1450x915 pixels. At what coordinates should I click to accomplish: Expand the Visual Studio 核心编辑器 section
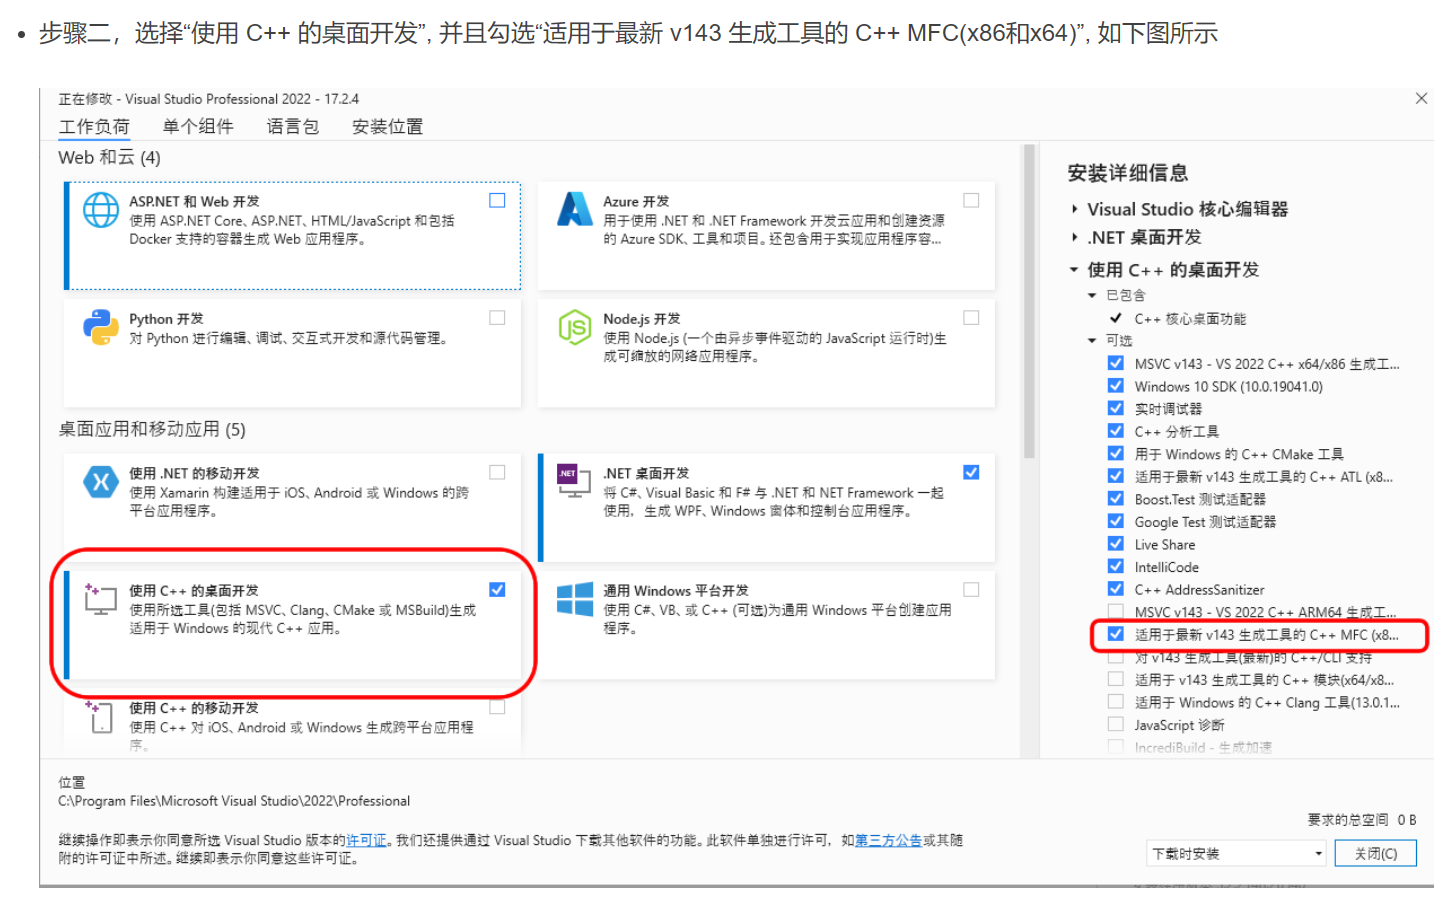1075,209
